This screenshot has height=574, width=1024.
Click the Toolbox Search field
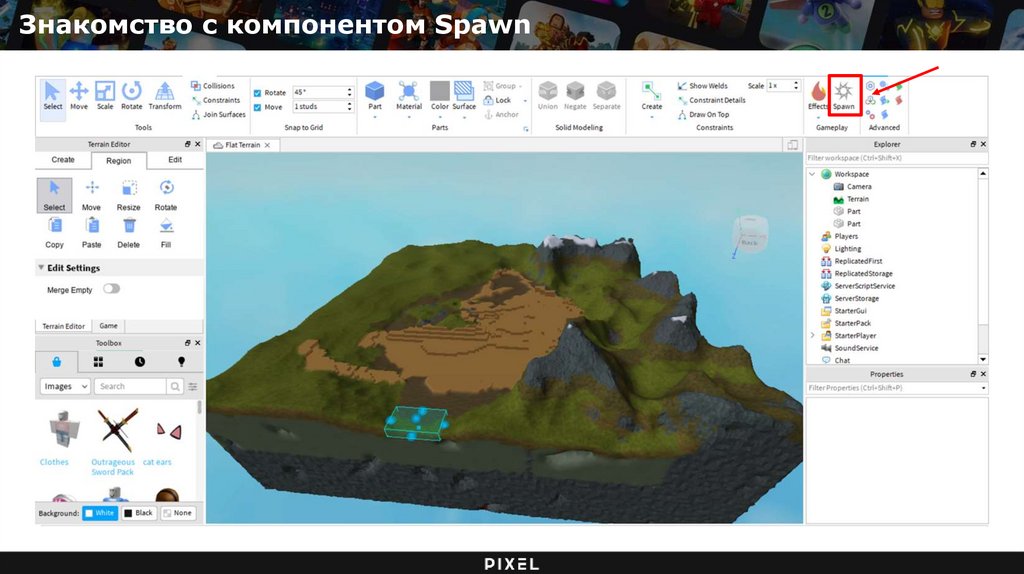click(x=131, y=387)
